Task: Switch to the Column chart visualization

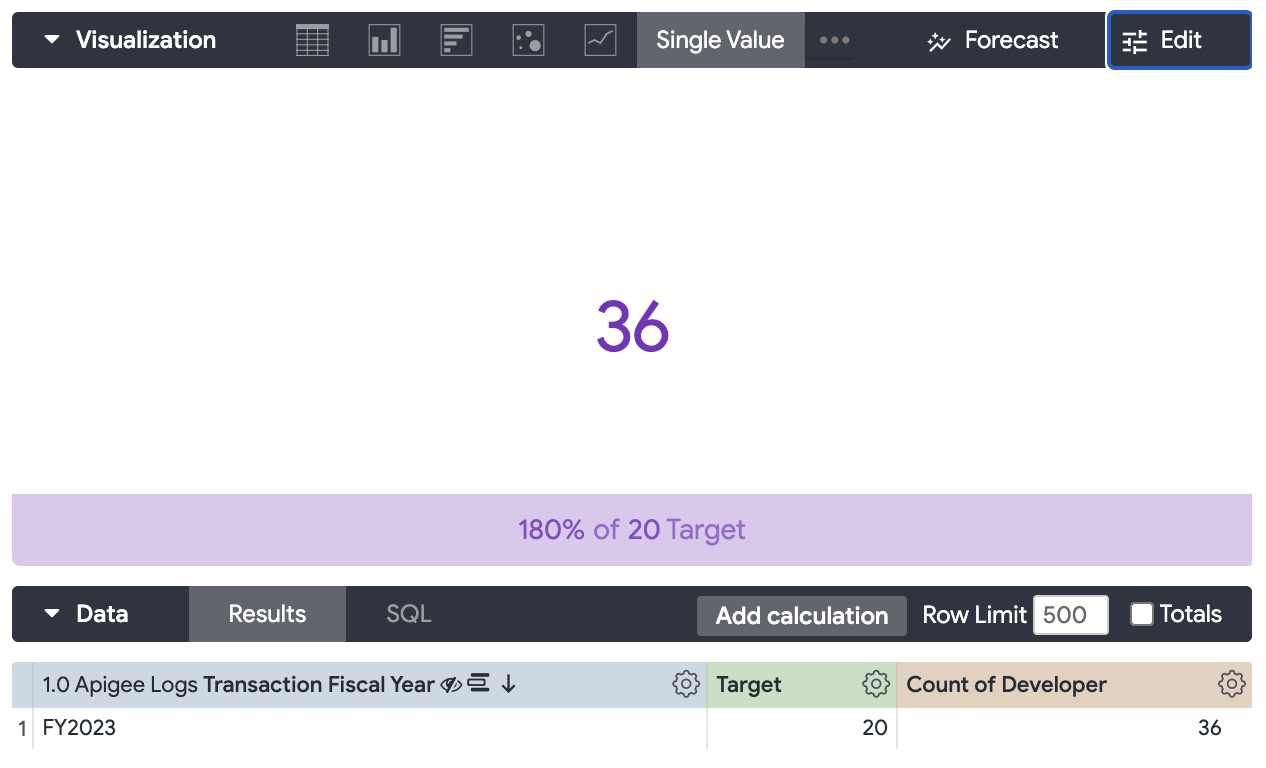Action: [384, 39]
